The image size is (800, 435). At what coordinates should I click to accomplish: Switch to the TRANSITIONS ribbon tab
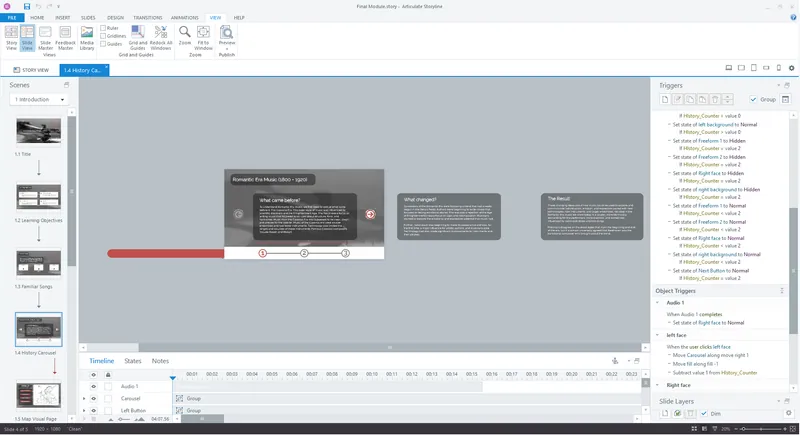[147, 17]
